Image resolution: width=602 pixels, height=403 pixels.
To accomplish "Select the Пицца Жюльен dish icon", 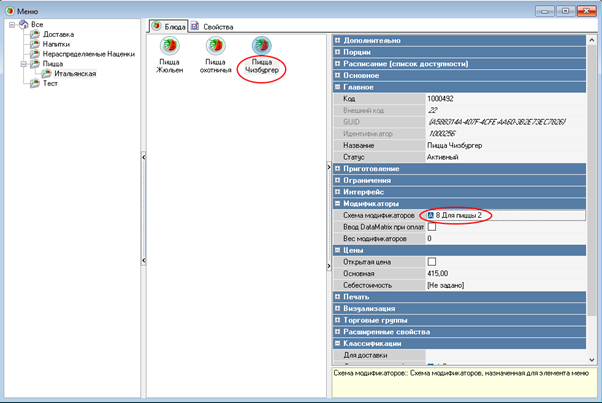I will (169, 47).
